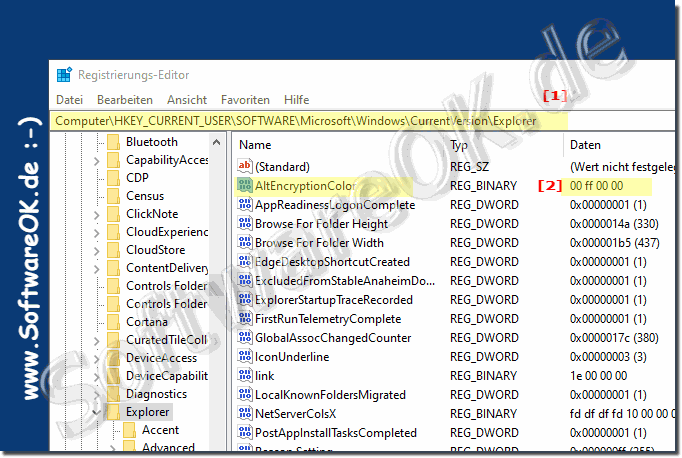Viewport: 682px width, 458px height.
Task: Select the IconUnderline value icon
Action: click(x=245, y=357)
